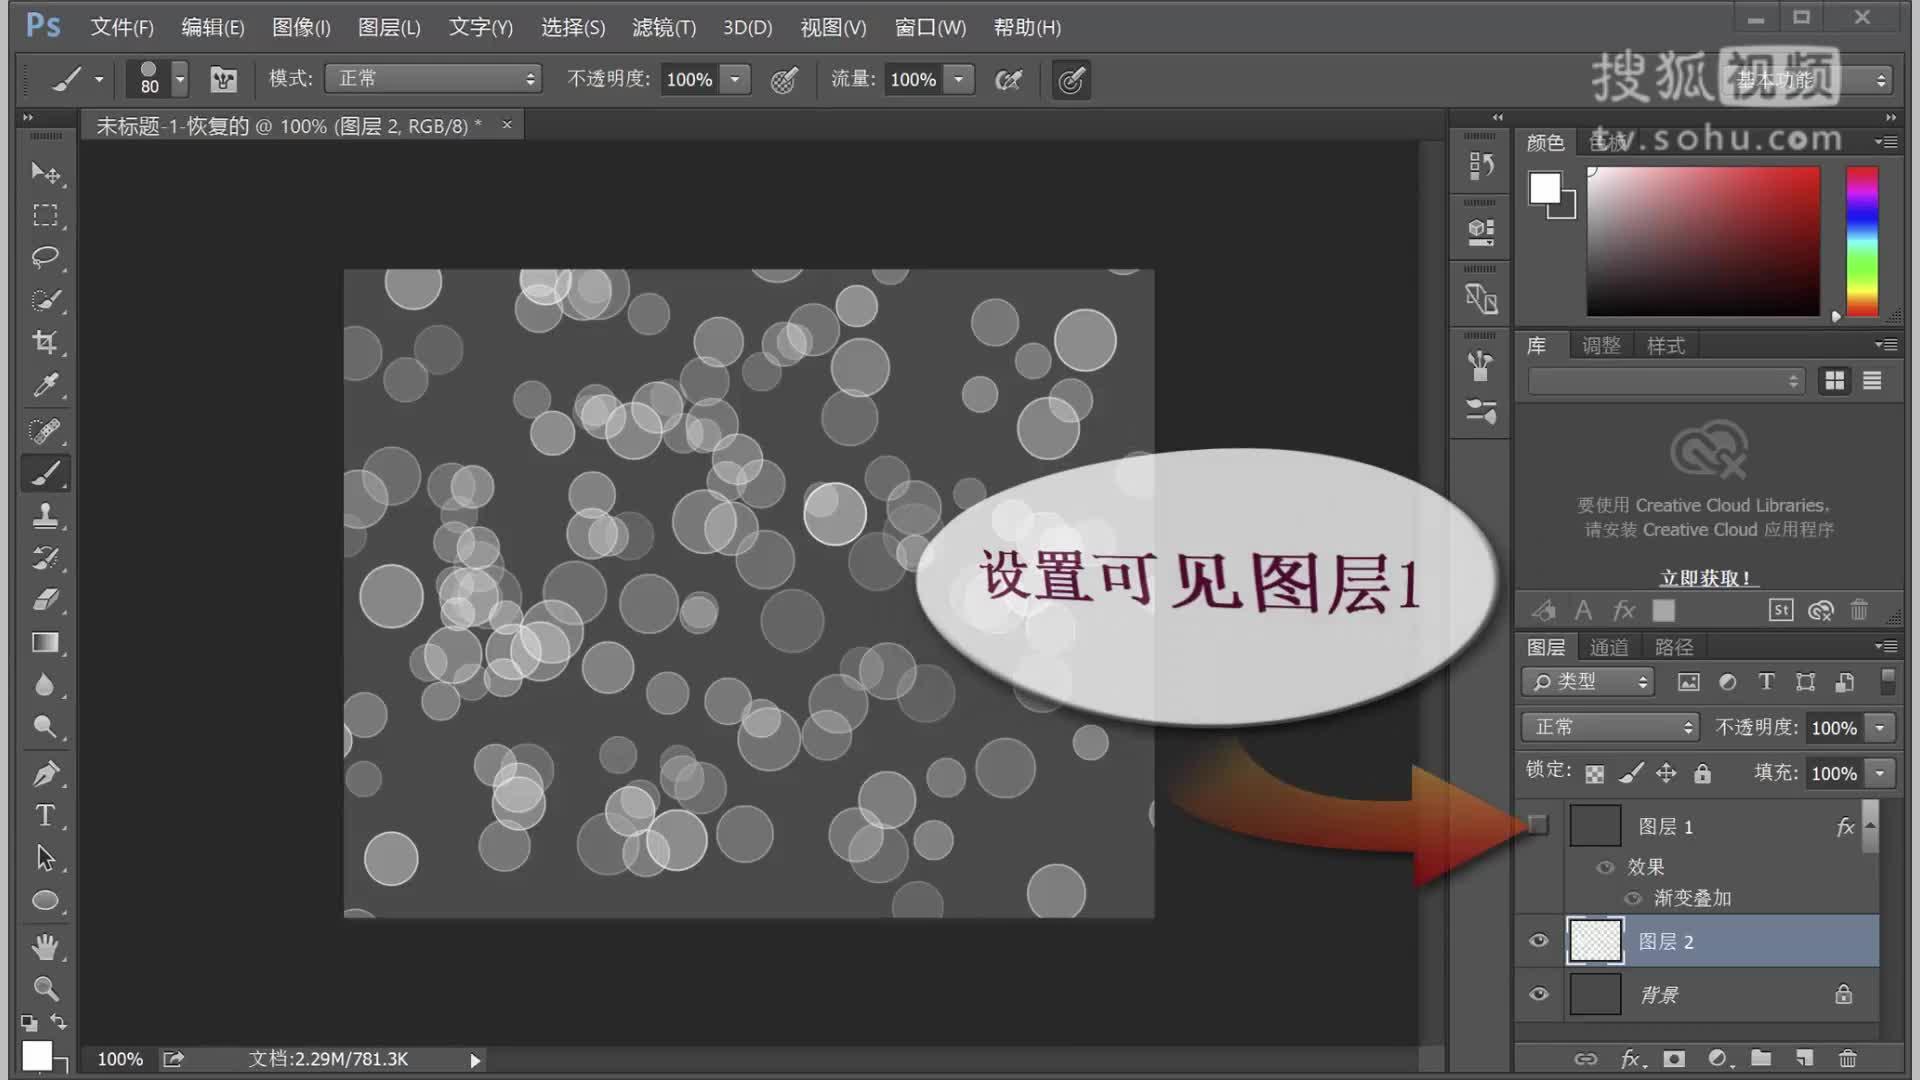Click the 立即获取！ link
The width and height of the screenshot is (1920, 1080).
[x=1704, y=578]
